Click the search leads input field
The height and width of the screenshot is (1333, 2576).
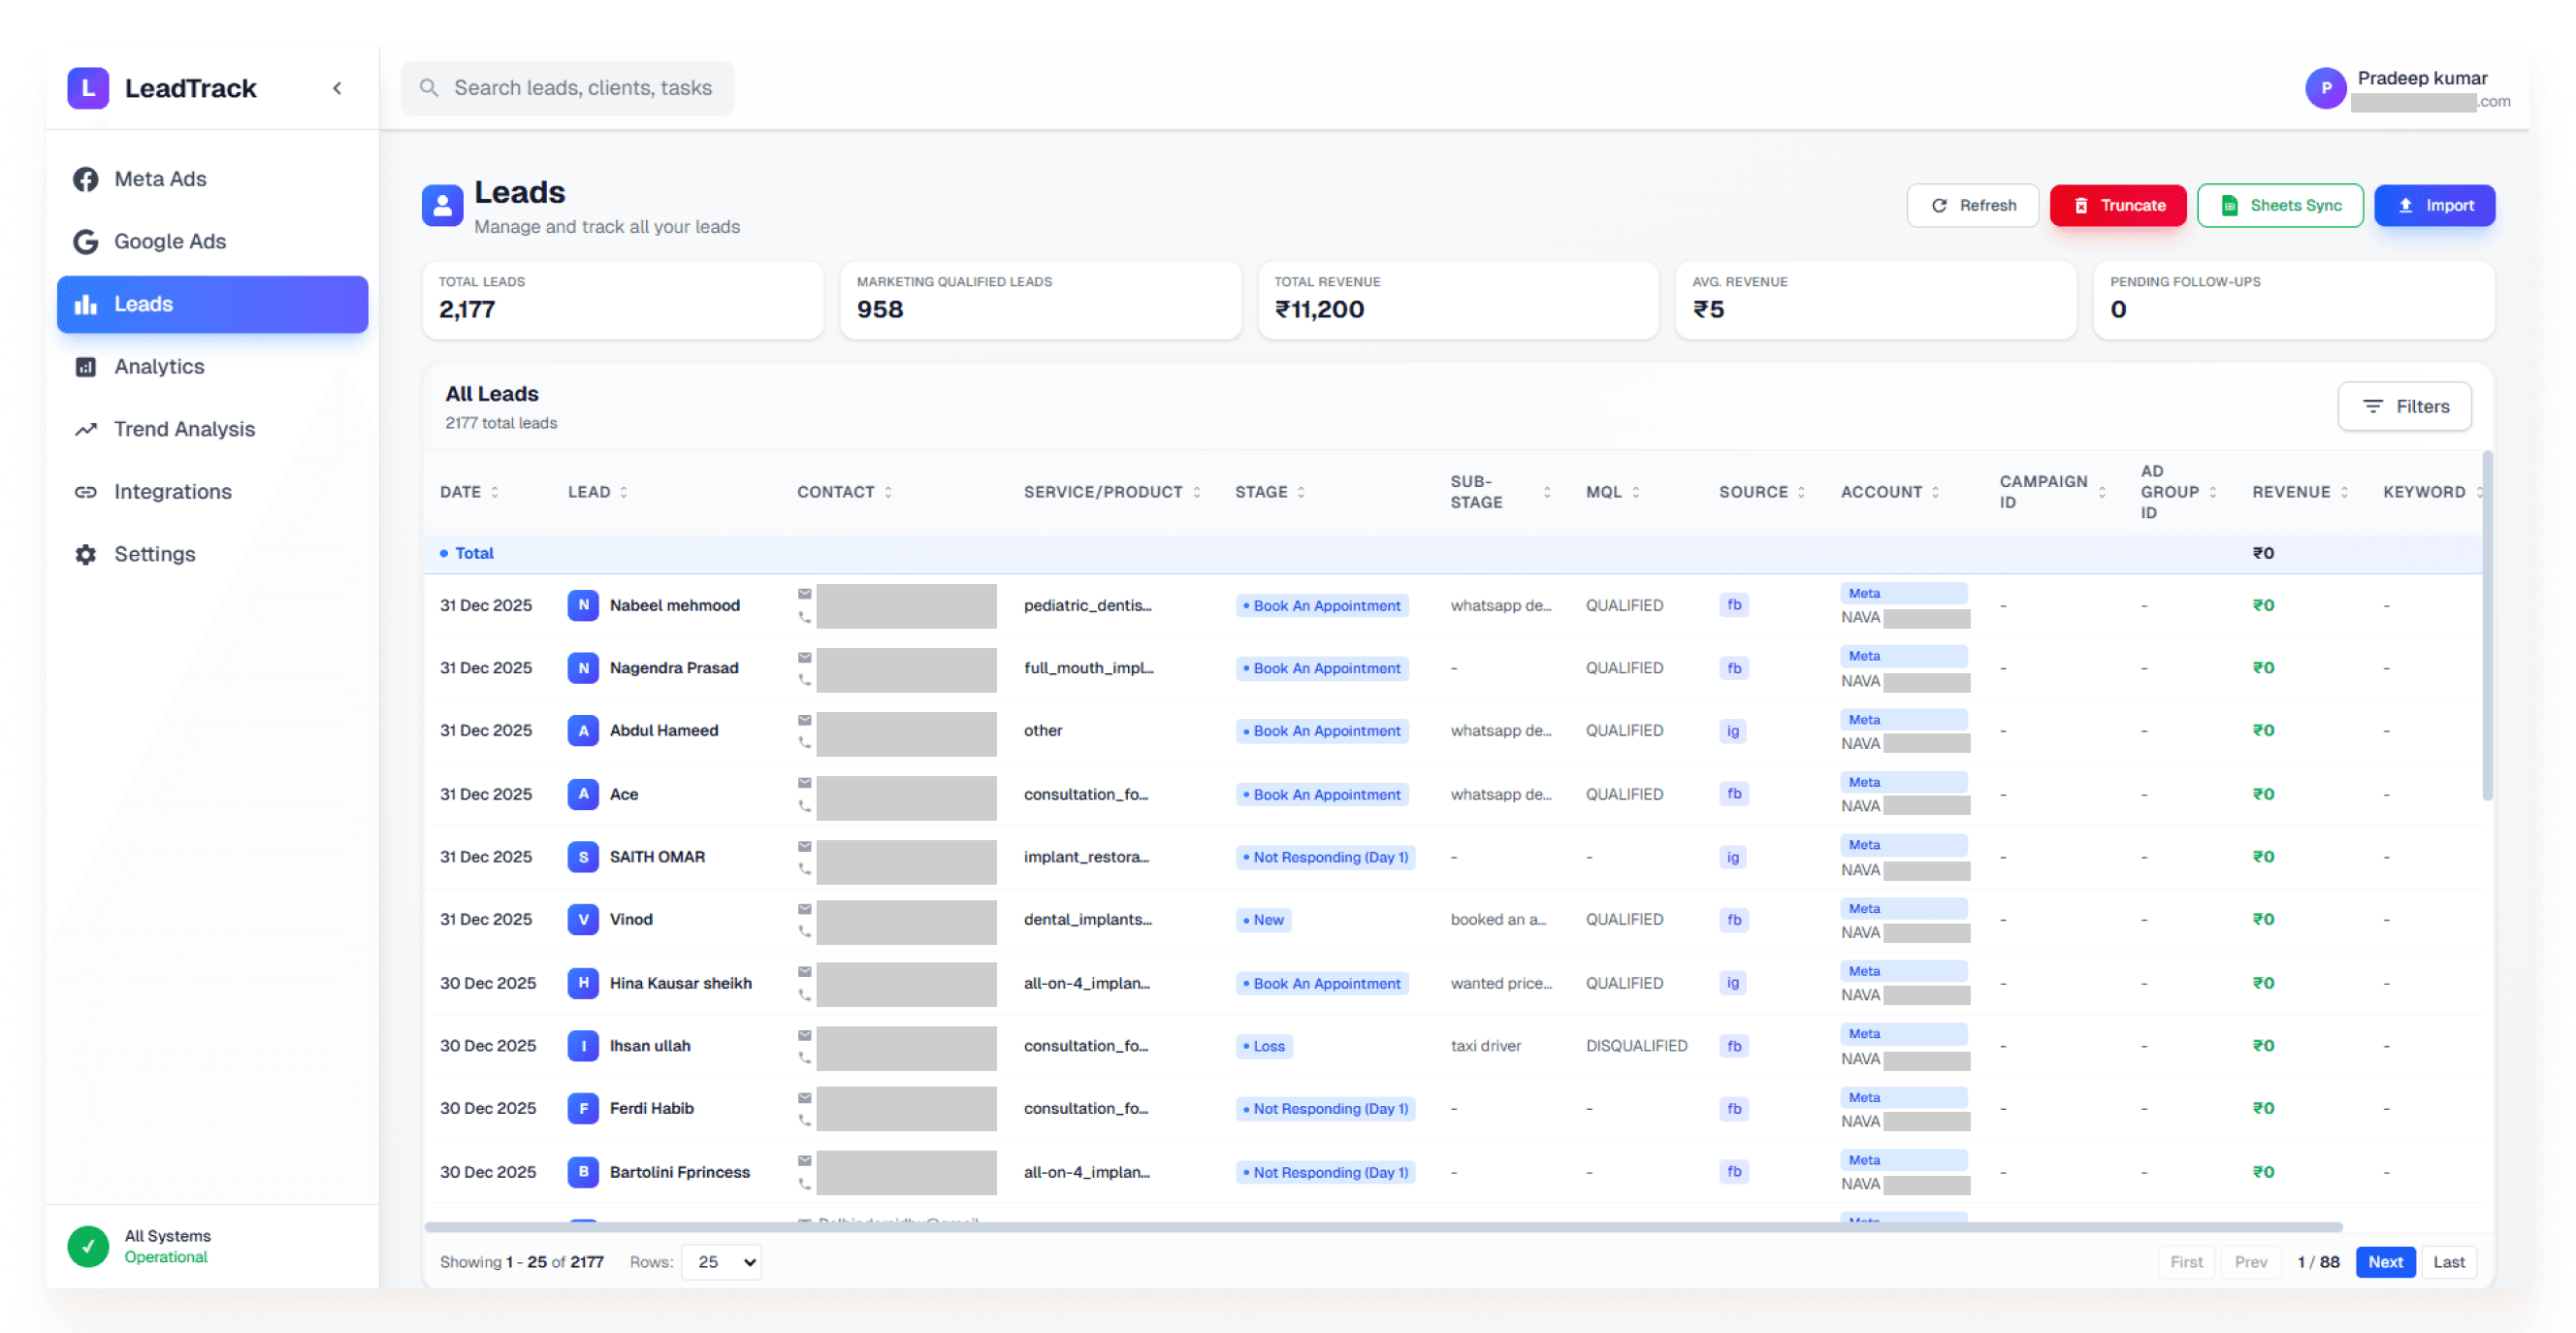(x=567, y=88)
